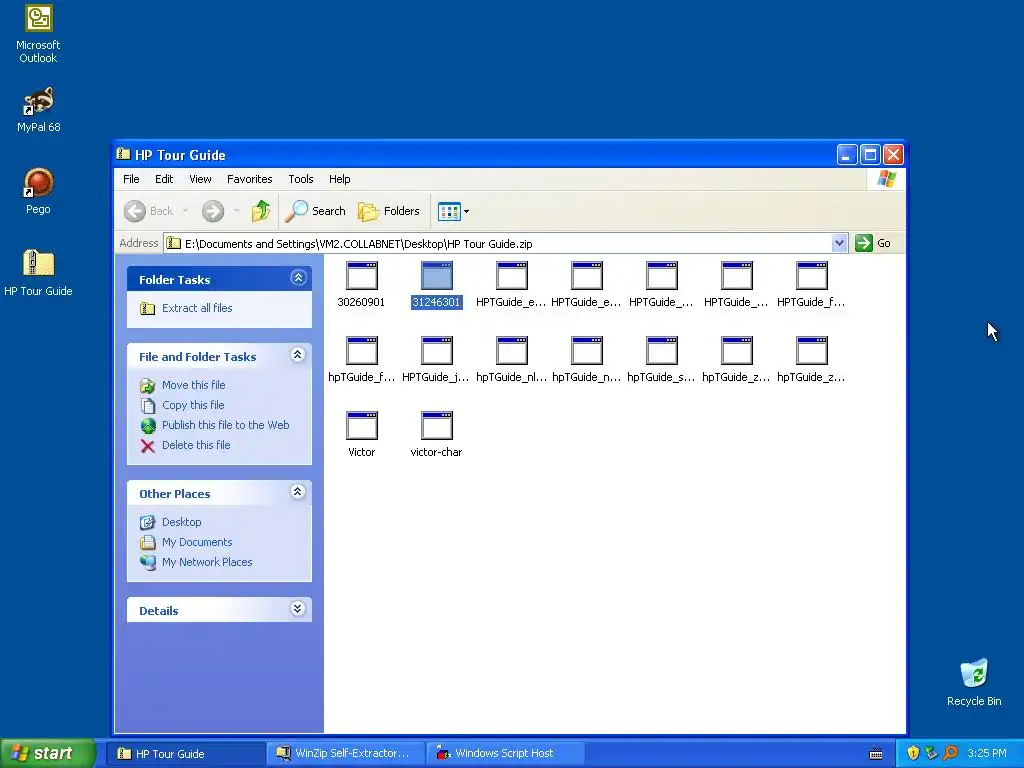Open the View menu
Screen dimensions: 1024x768
coord(200,179)
